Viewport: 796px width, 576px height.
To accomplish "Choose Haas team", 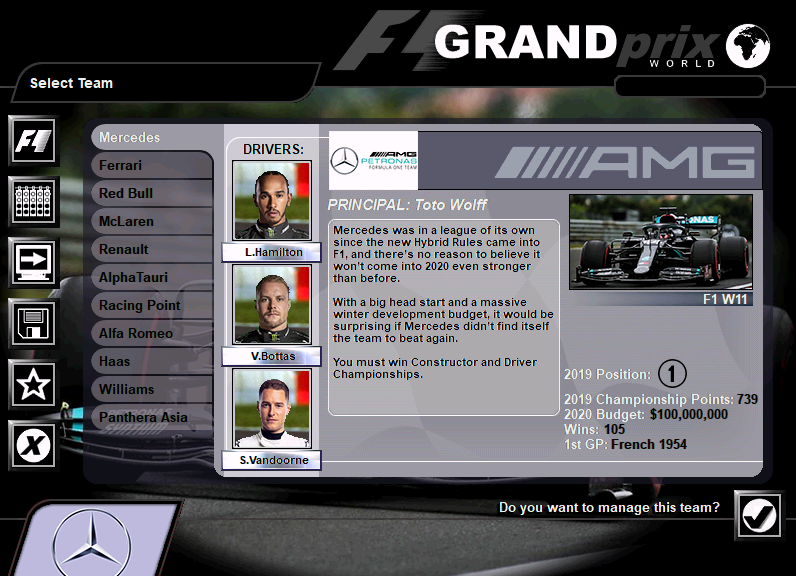I will tap(152, 361).
